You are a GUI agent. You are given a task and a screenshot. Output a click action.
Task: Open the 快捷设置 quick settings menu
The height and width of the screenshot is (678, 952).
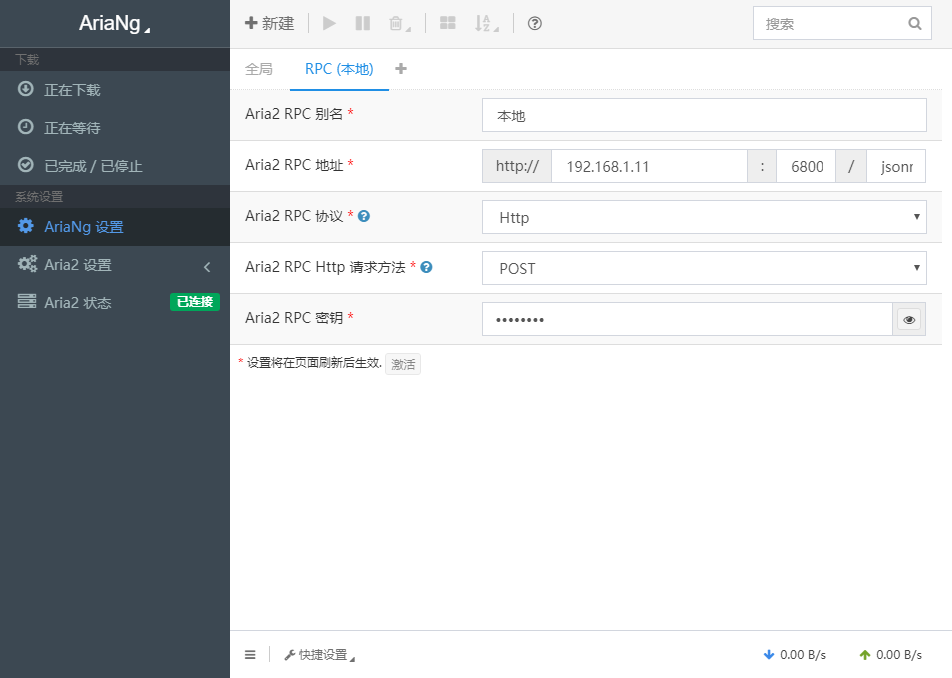tap(319, 655)
